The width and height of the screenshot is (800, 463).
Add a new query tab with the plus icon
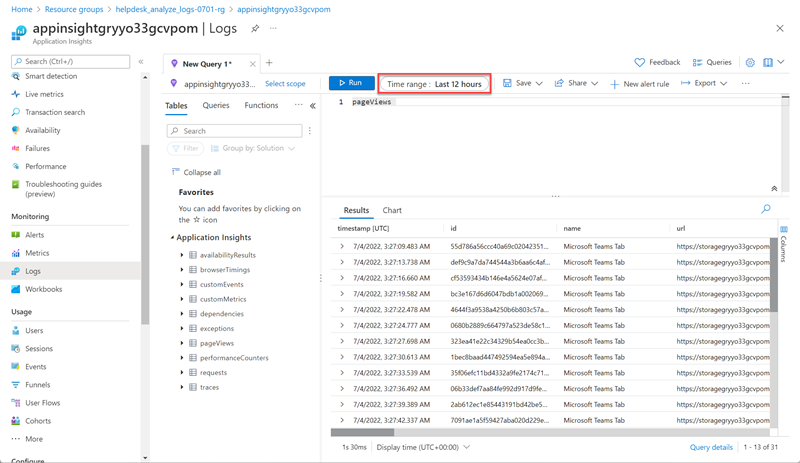(269, 63)
